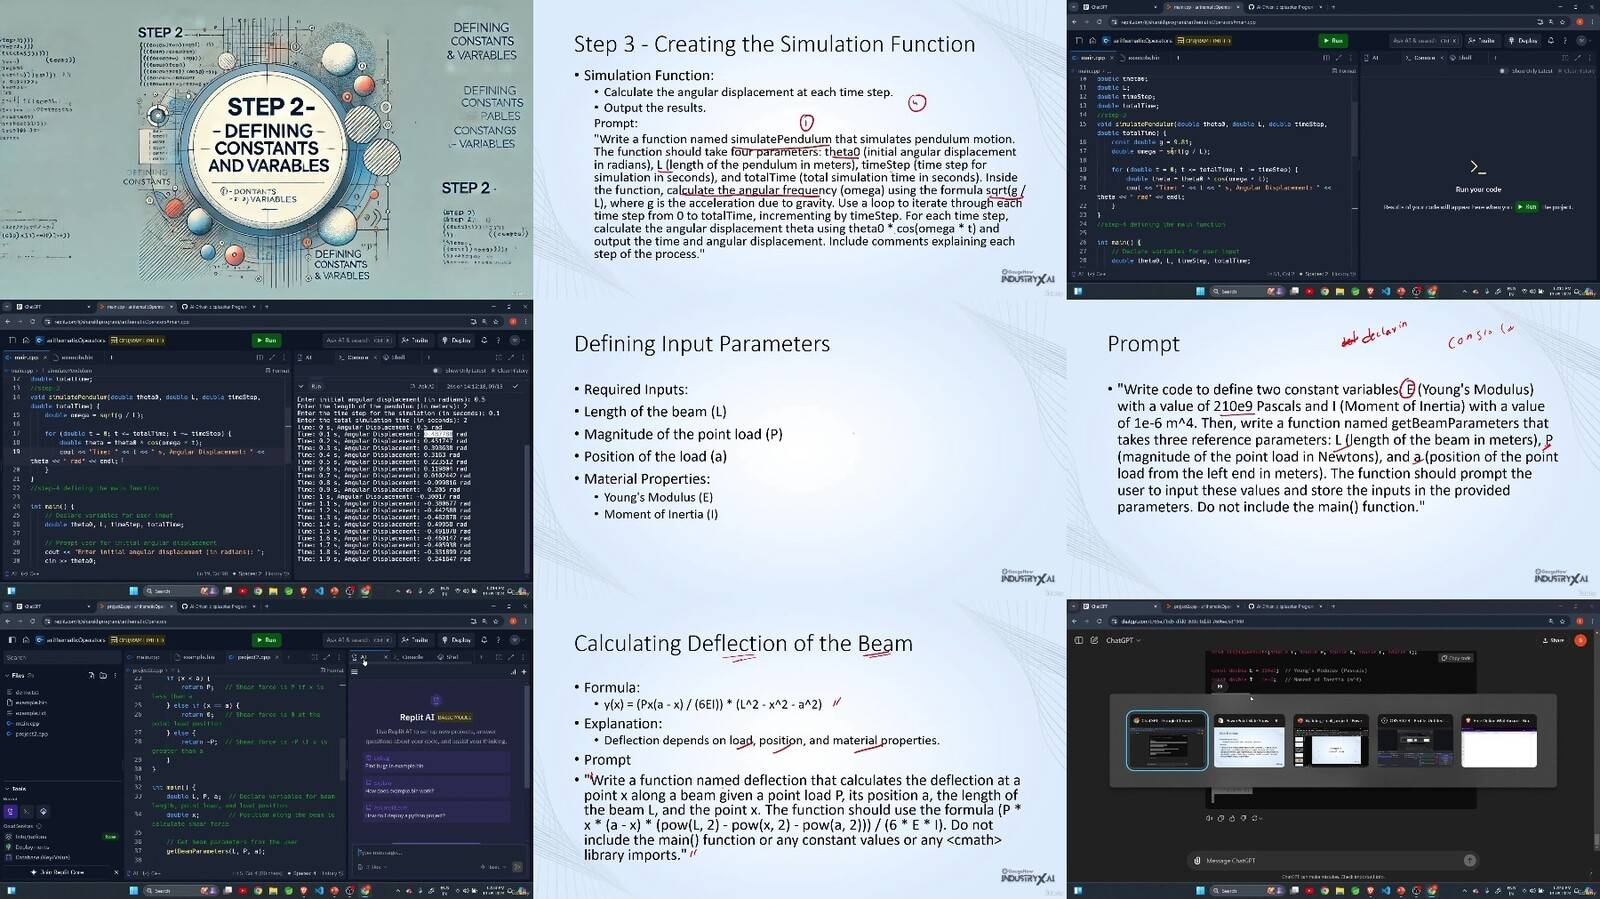This screenshot has width=1600, height=899.
Task: Click the send arrow button in the ChatGPT input
Action: (x=1470, y=860)
